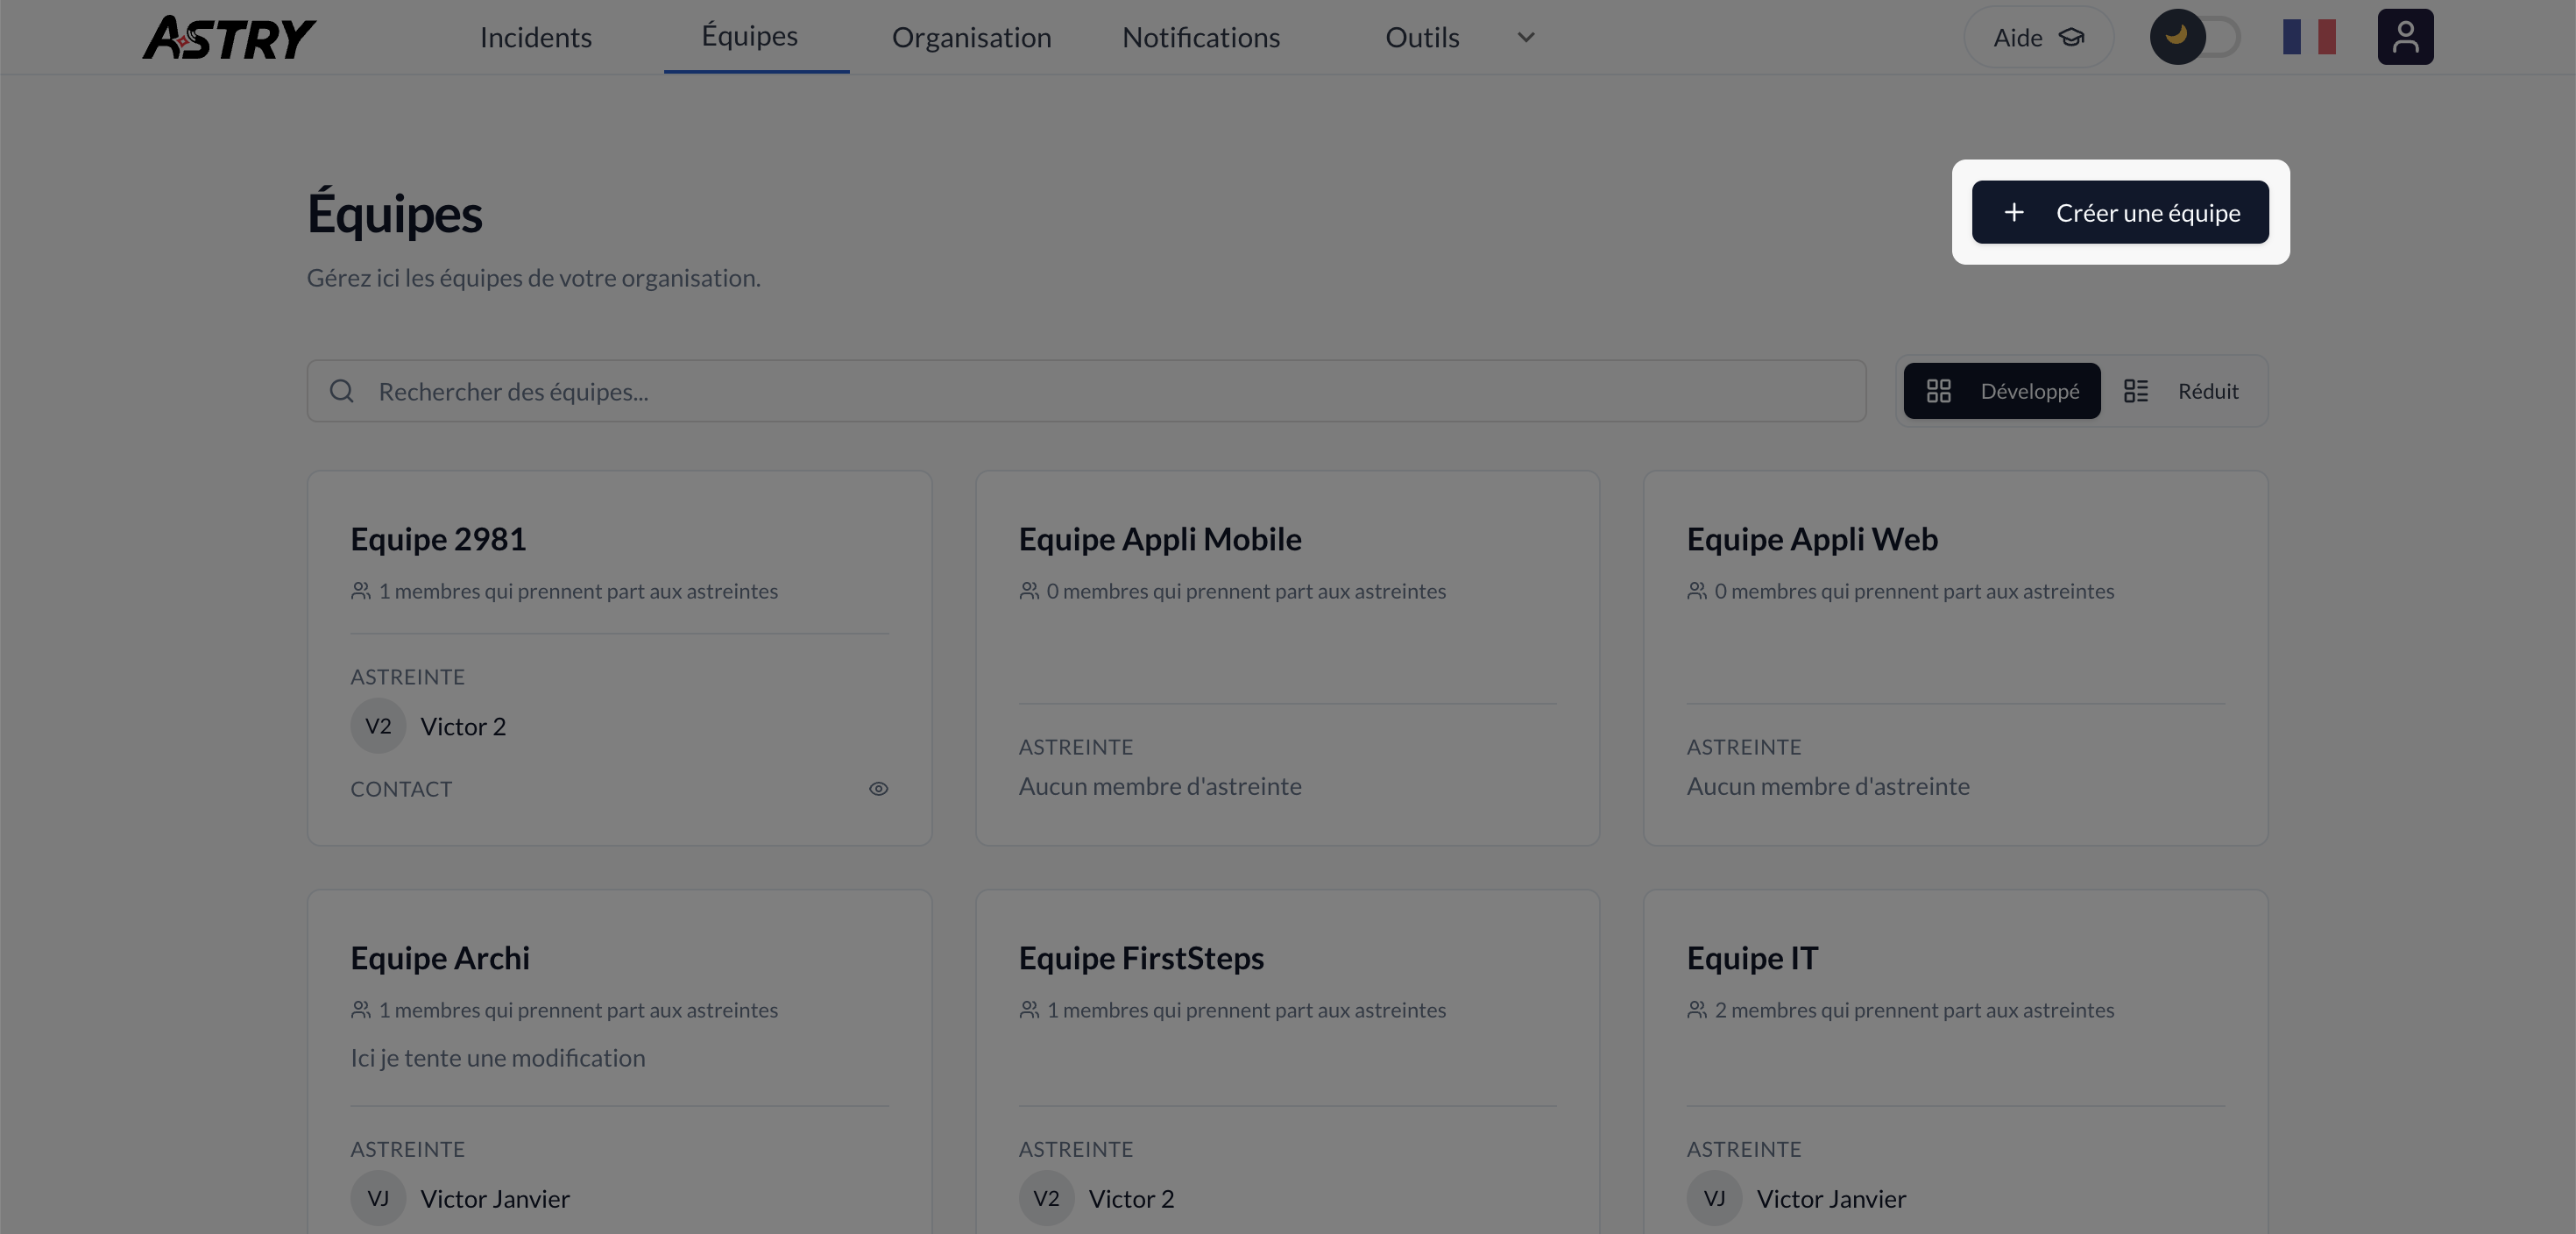Open the Aide help button

pos(2037,38)
